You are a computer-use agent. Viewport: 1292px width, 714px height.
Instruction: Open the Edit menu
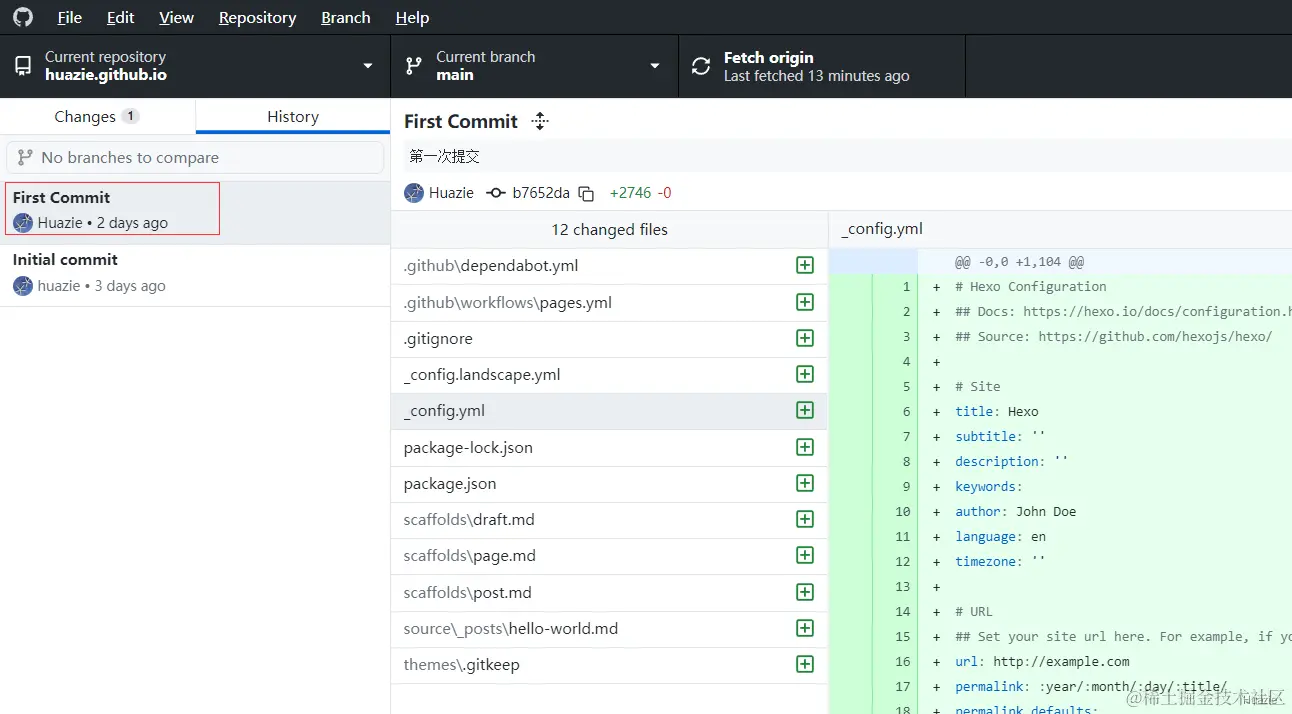tap(121, 18)
